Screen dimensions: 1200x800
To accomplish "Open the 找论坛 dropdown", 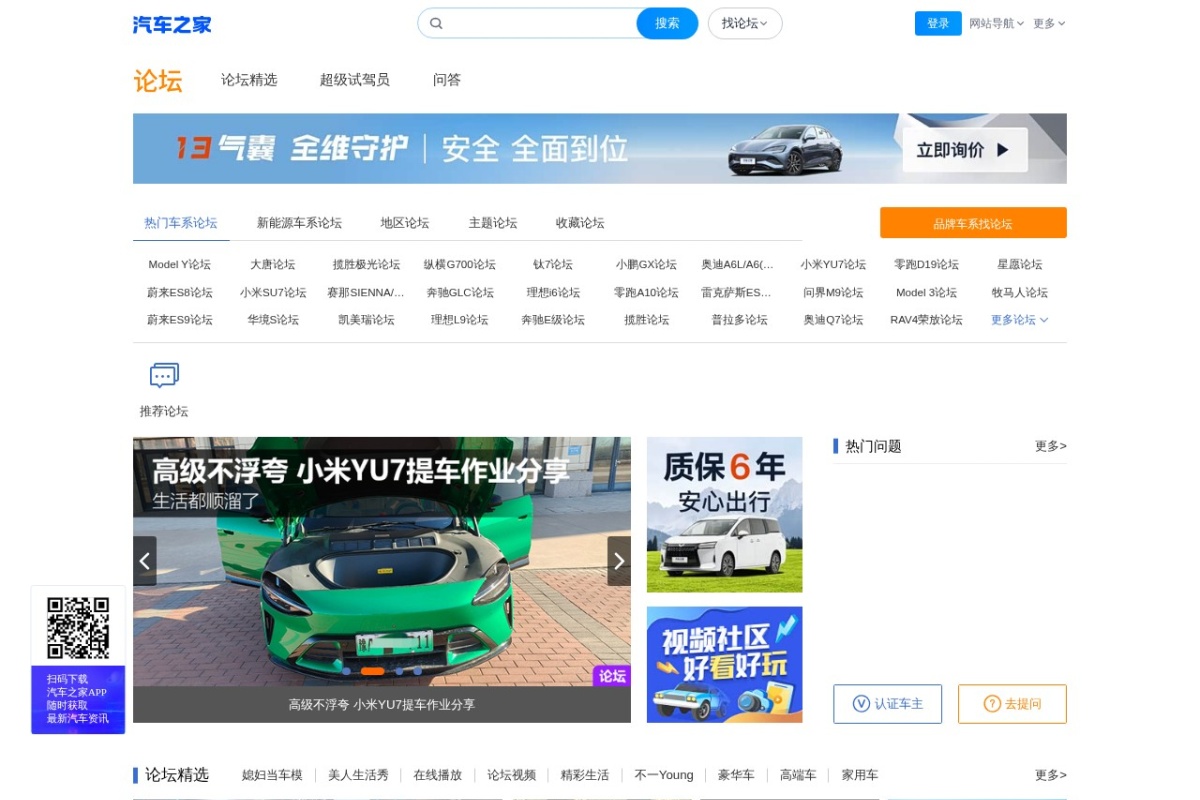I will click(x=745, y=23).
